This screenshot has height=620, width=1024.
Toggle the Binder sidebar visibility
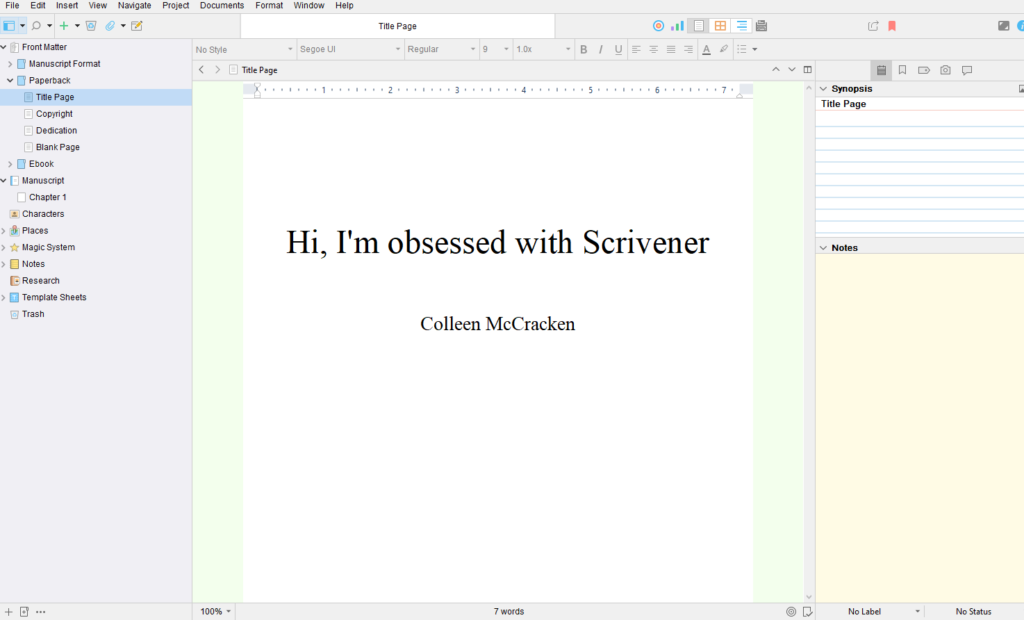[9, 25]
